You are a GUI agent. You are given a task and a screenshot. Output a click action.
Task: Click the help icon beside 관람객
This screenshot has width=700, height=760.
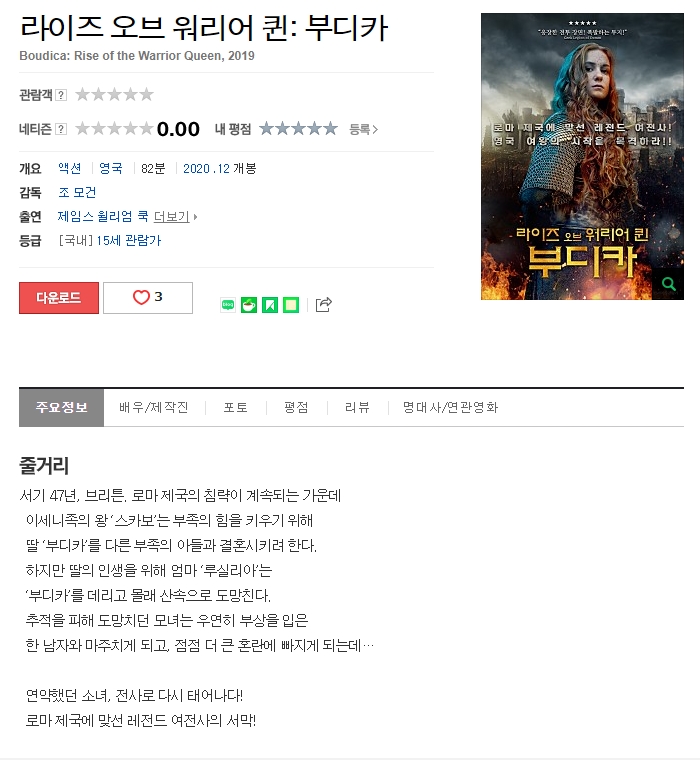coord(61,95)
